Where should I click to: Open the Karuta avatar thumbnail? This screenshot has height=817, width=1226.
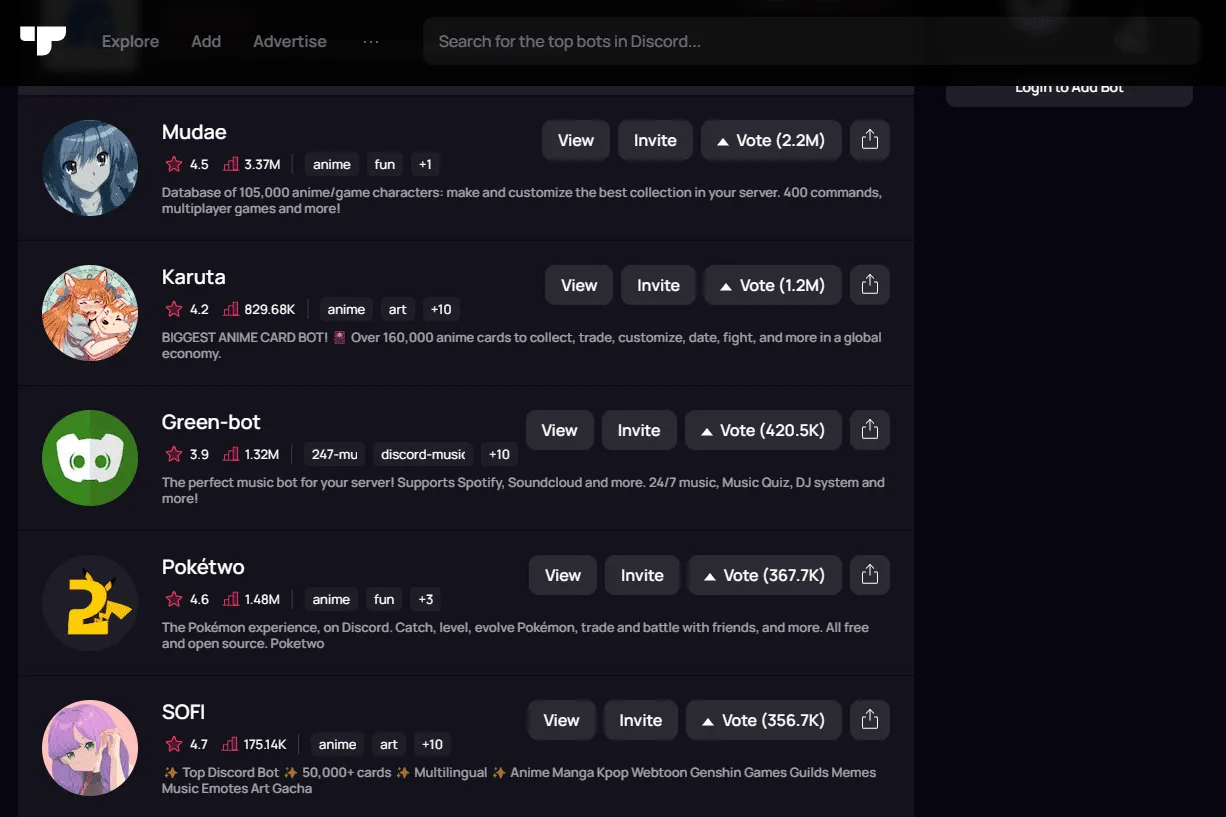90,313
